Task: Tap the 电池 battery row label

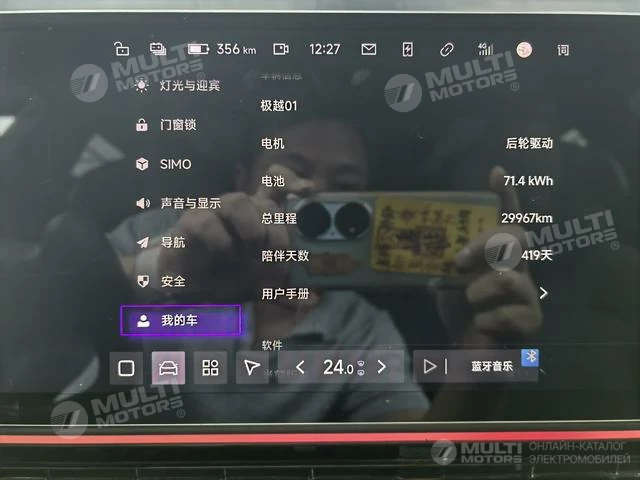Action: click(x=273, y=181)
